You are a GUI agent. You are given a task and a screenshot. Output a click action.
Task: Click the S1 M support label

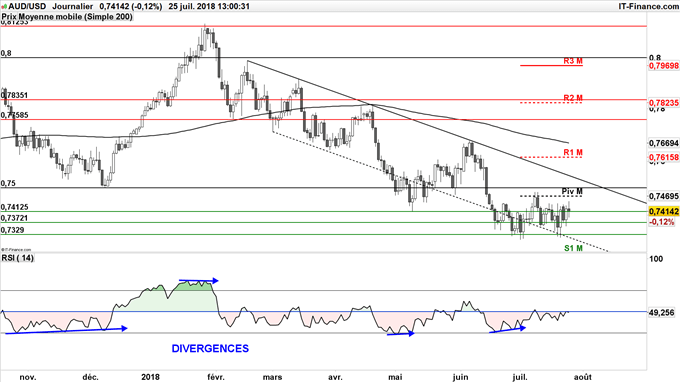click(x=573, y=248)
